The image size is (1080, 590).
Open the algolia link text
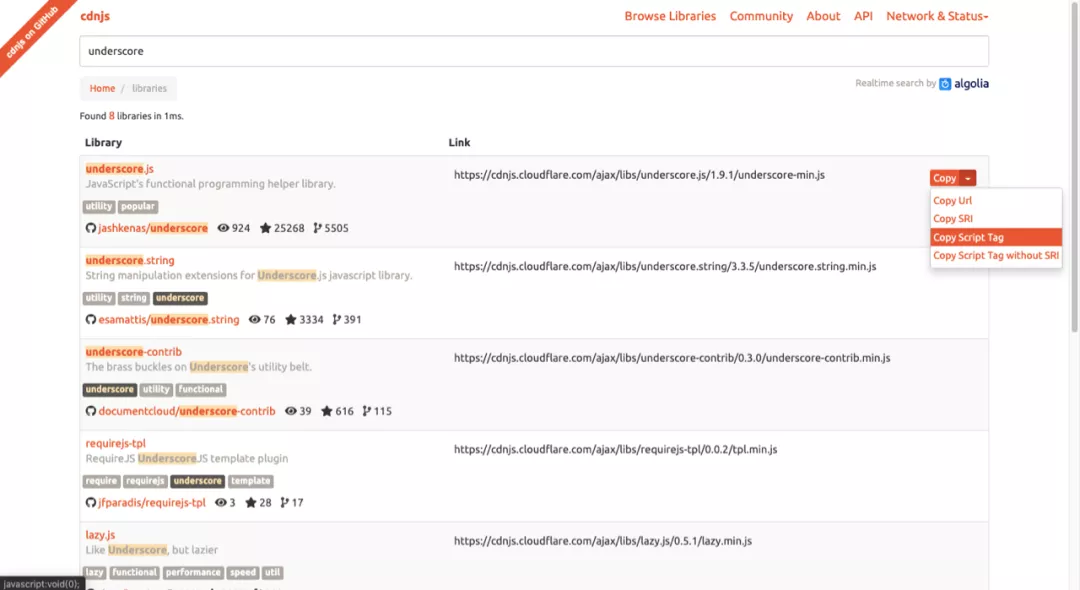(x=971, y=83)
